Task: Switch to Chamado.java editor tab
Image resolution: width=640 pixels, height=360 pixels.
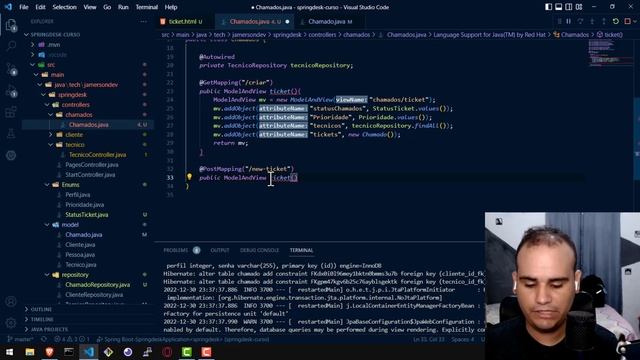Action: pyautogui.click(x=329, y=21)
